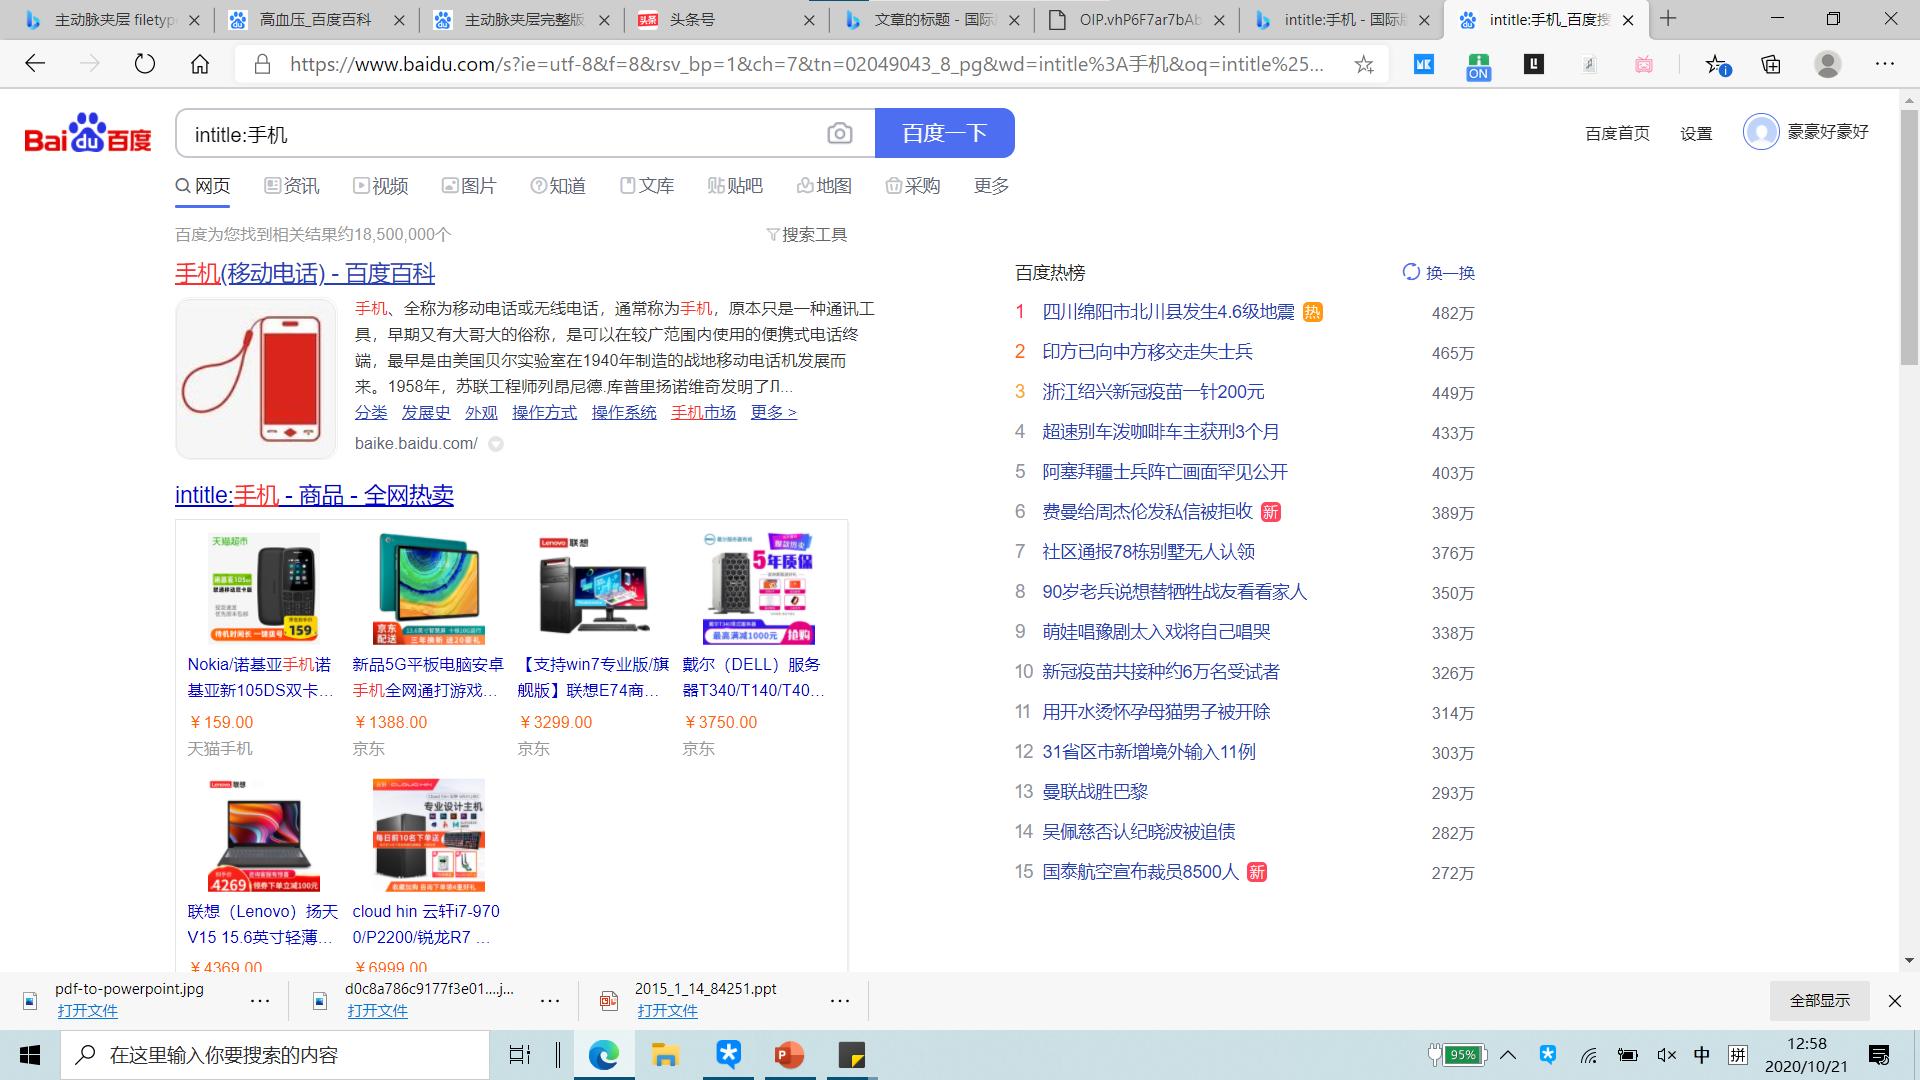
Task: Click the chevron next to baike.baidu.com
Action: pyautogui.click(x=495, y=443)
